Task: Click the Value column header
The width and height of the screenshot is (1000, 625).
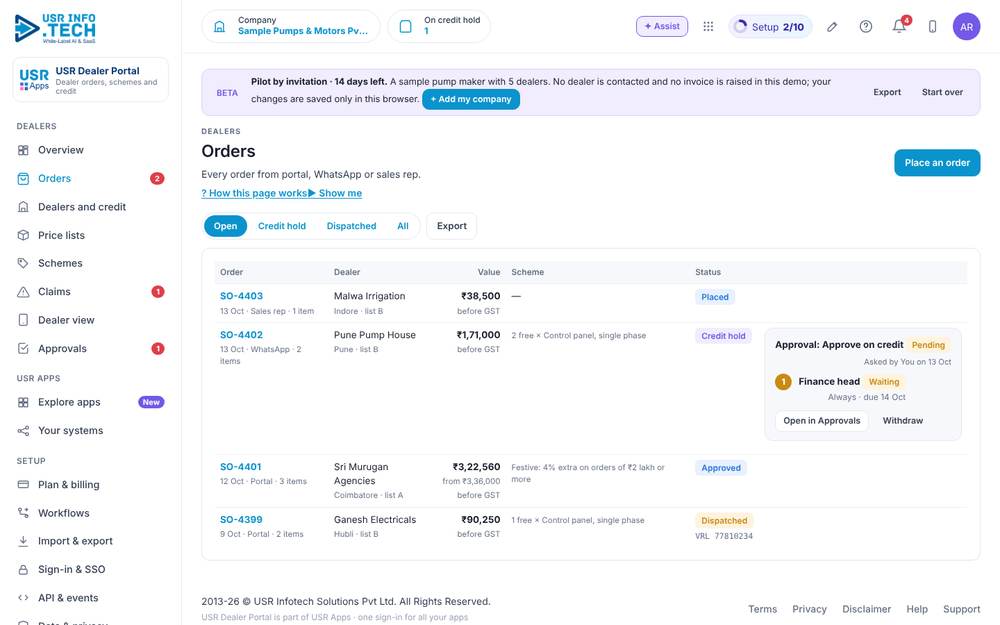Action: point(489,272)
